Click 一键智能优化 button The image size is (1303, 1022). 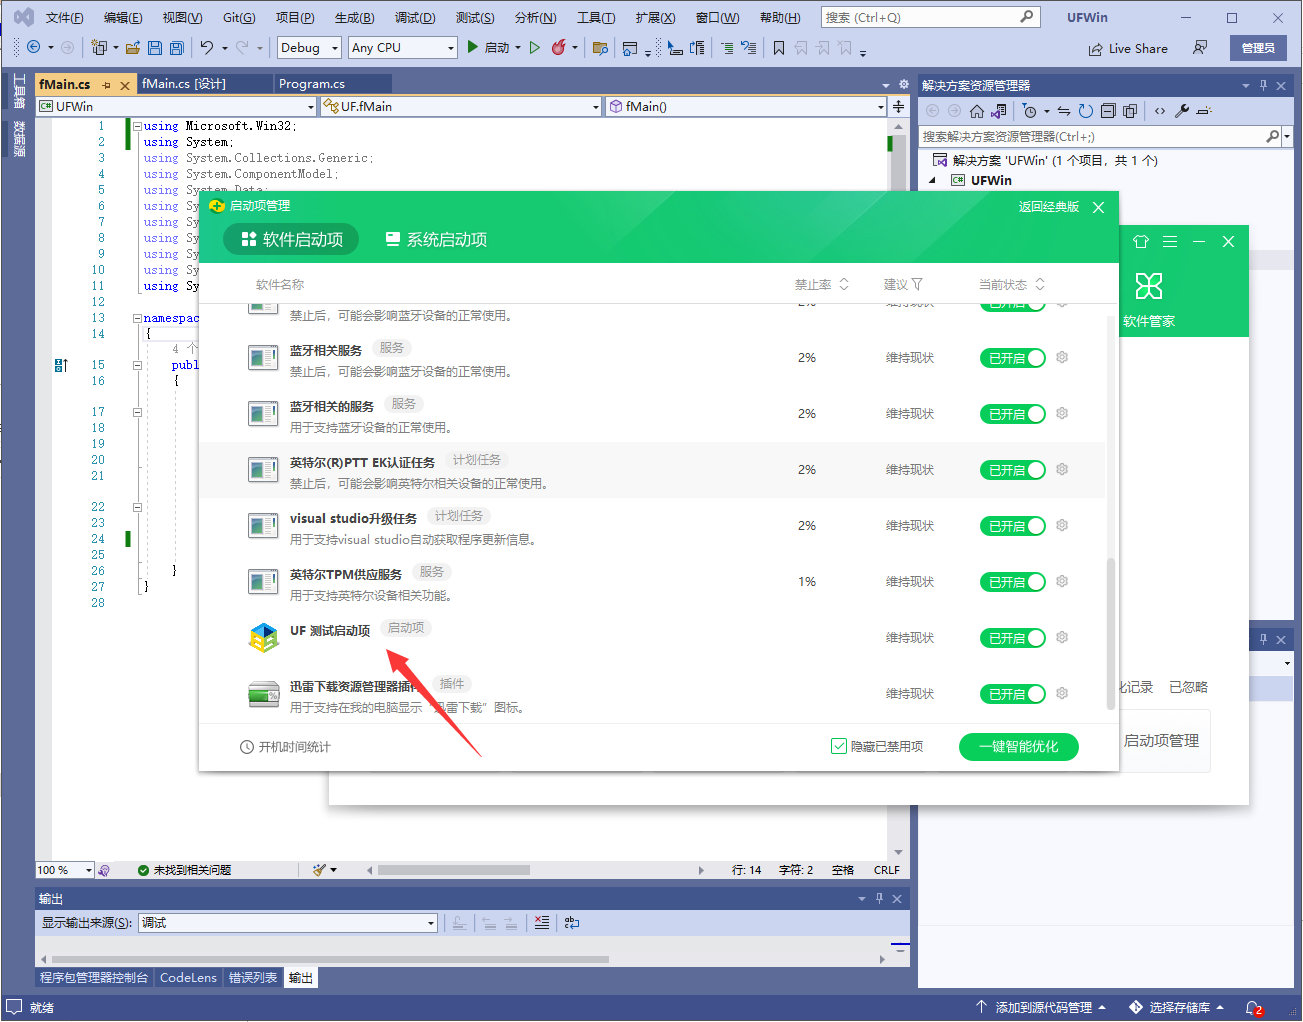pos(1018,746)
